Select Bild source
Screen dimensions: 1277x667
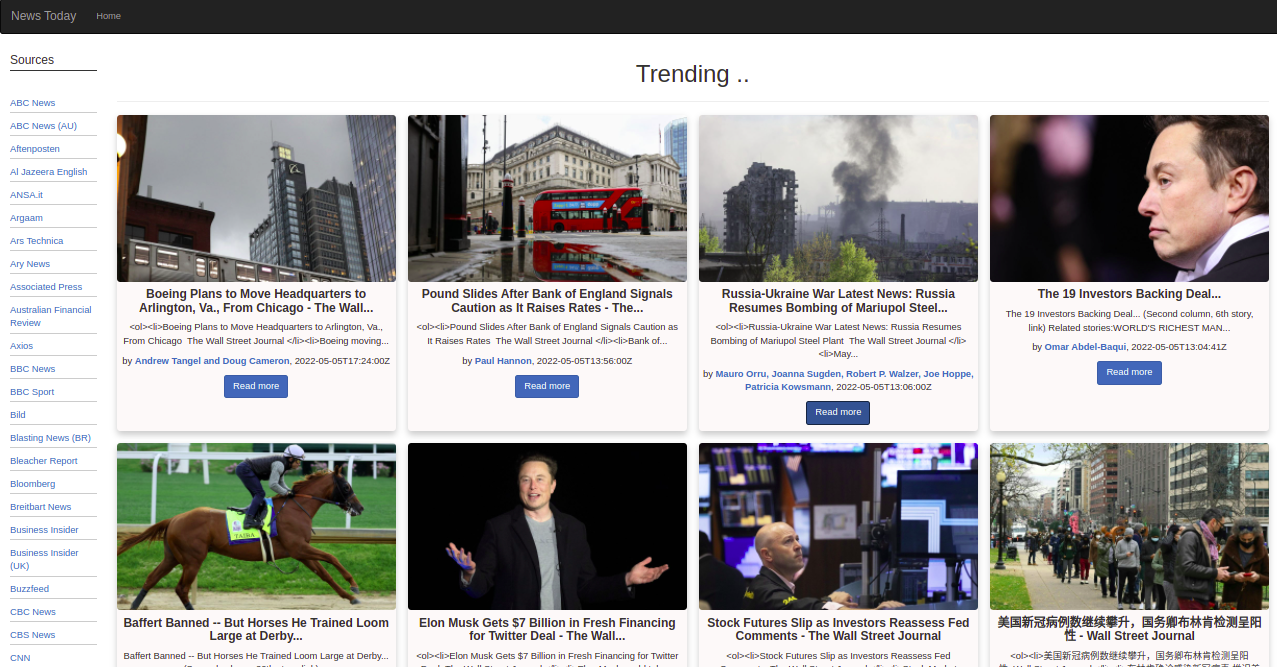18,415
